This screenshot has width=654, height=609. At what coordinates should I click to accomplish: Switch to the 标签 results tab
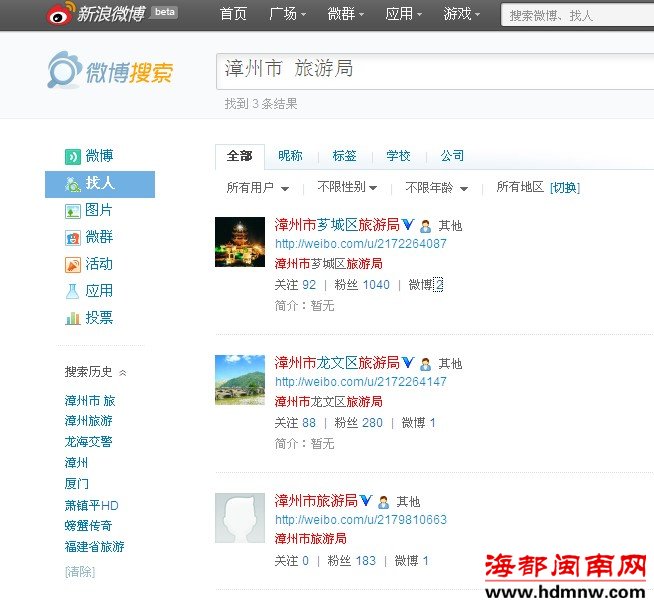[x=345, y=156]
